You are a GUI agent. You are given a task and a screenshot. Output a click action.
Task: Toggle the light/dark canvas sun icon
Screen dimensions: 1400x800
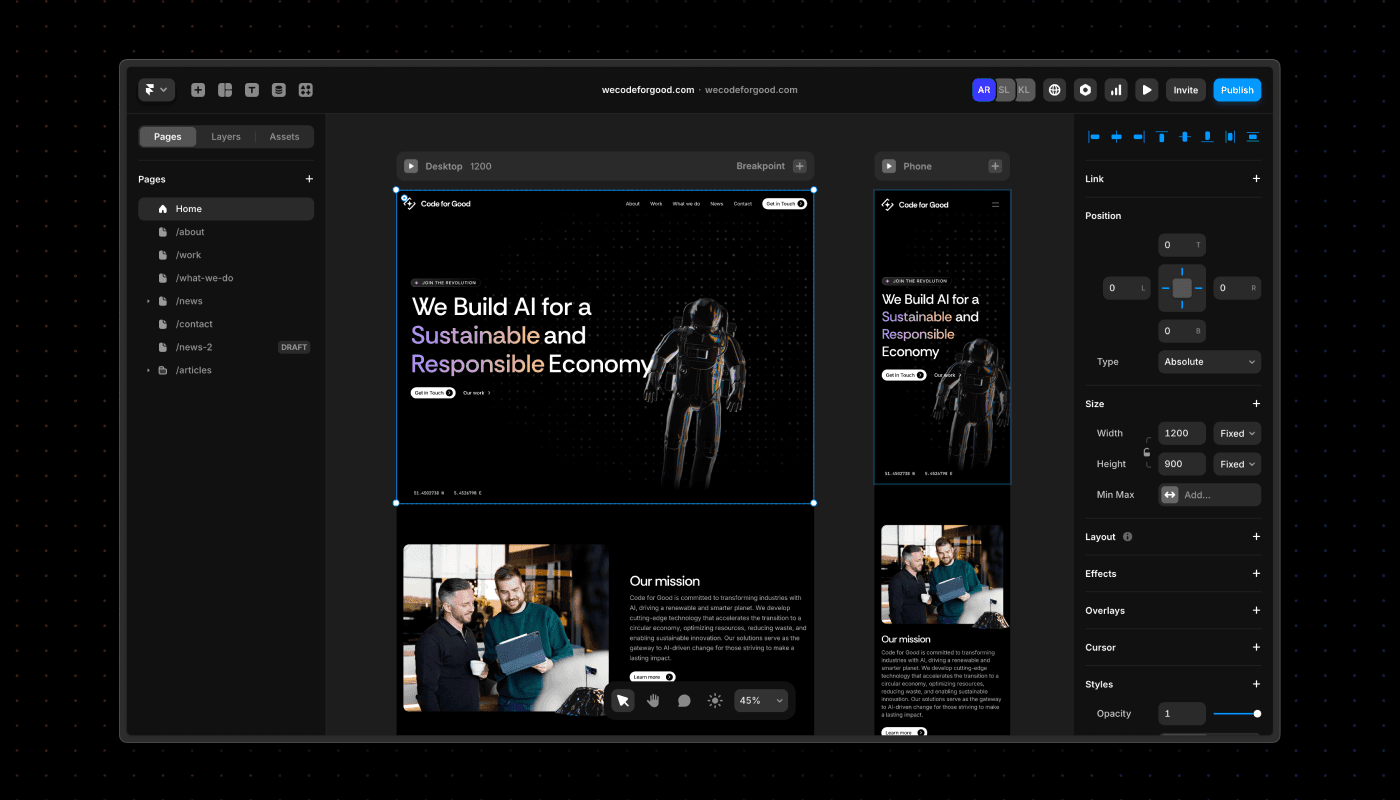[715, 701]
